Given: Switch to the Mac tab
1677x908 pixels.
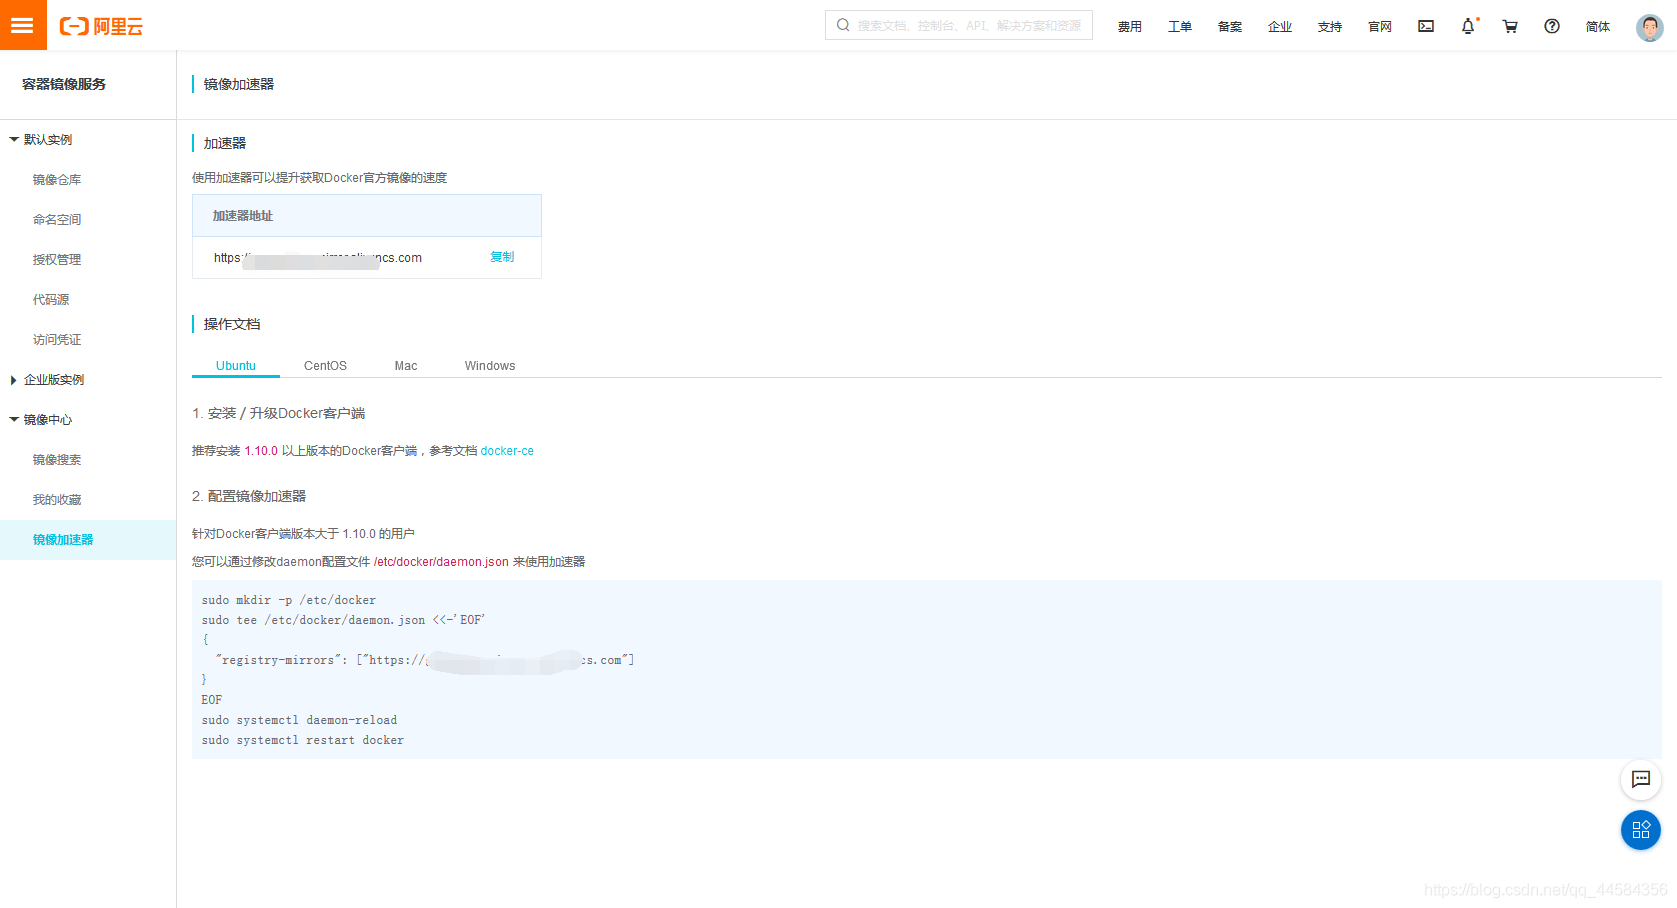Looking at the screenshot, I should pyautogui.click(x=406, y=366).
